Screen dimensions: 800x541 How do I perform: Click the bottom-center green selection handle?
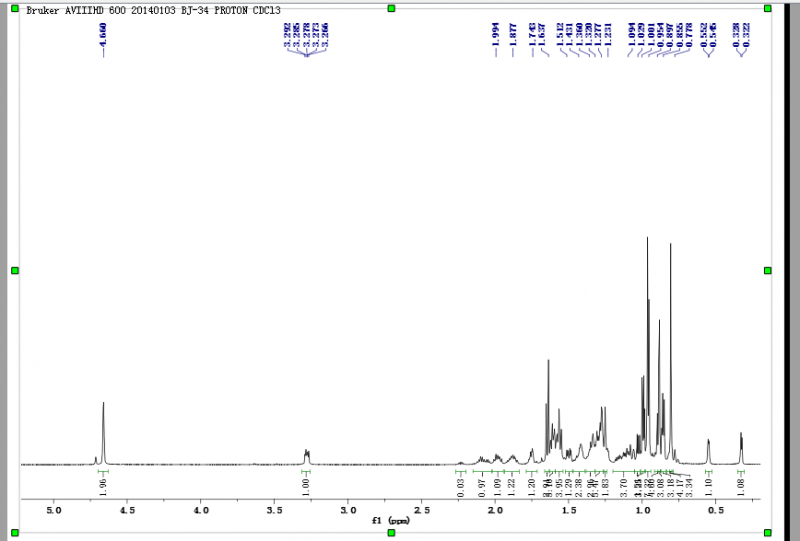391,532
